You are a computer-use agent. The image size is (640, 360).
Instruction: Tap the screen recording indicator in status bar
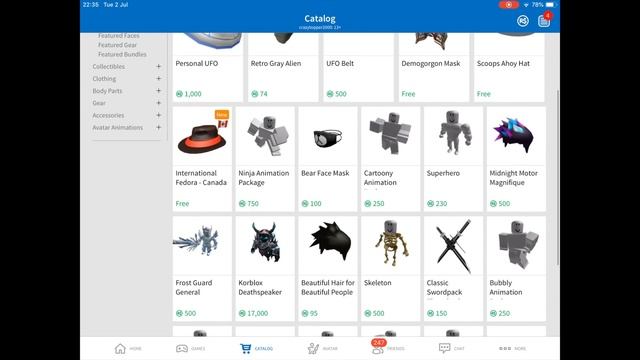[x=509, y=5]
